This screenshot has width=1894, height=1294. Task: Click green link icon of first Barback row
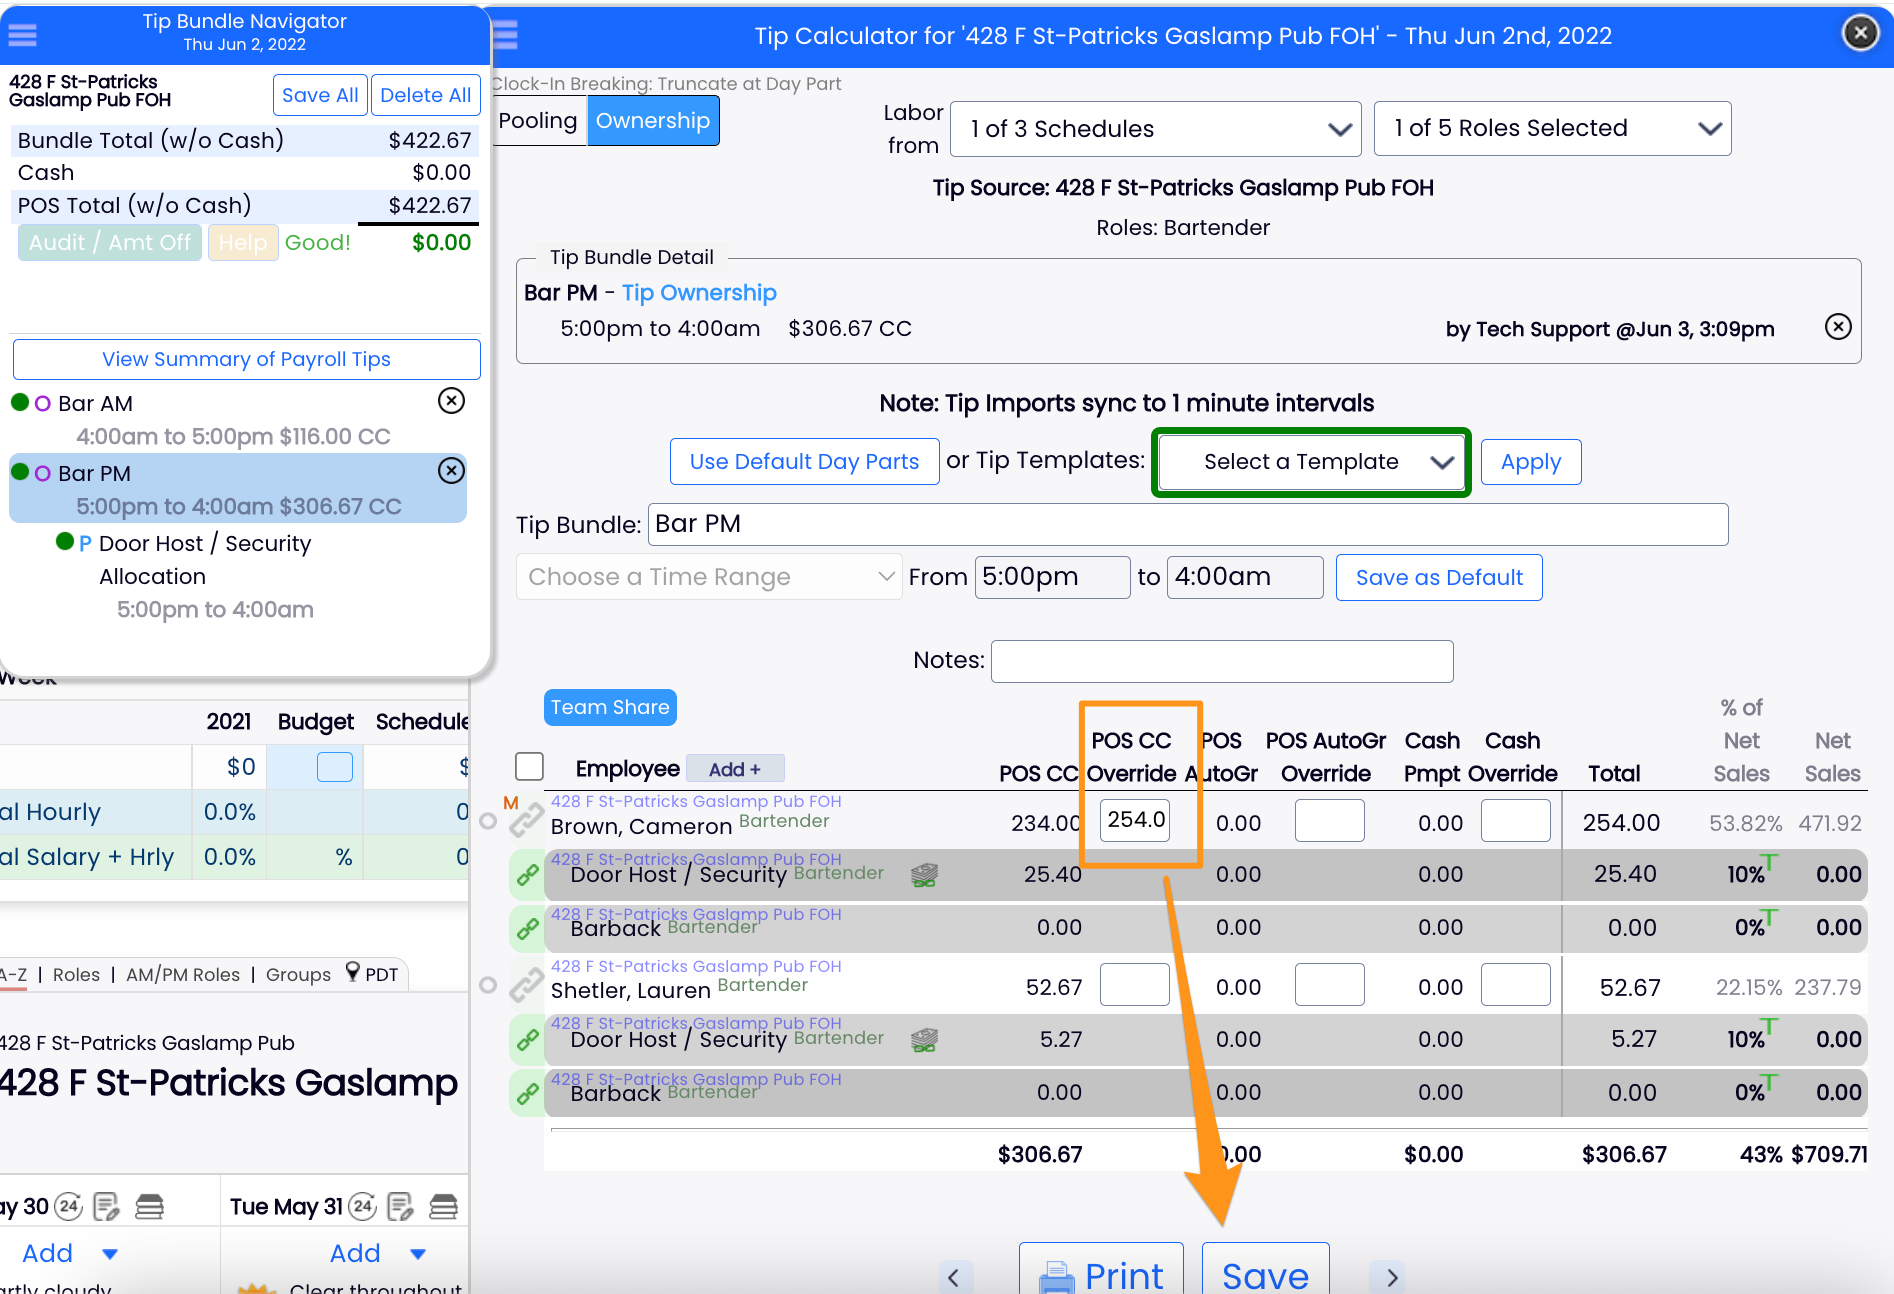point(527,928)
